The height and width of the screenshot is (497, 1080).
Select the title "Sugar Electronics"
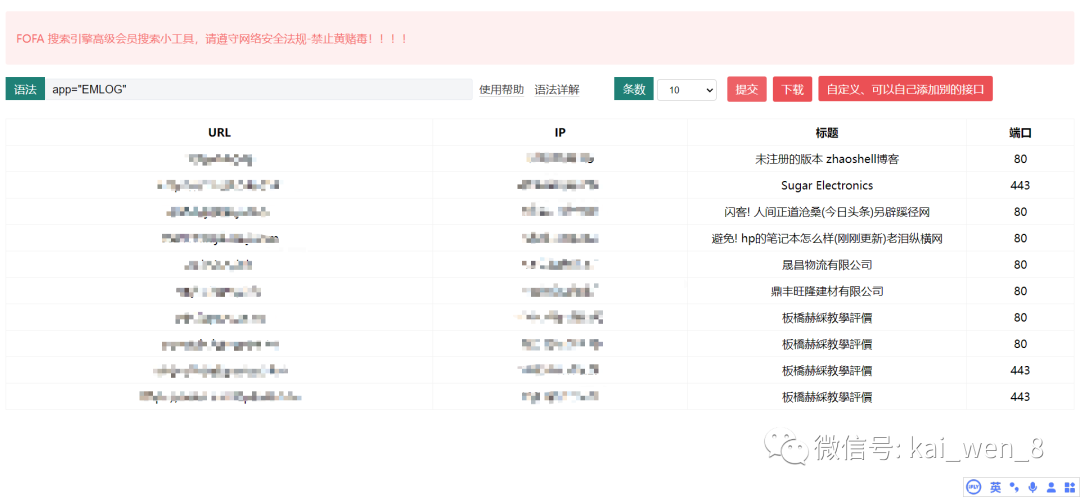(827, 186)
